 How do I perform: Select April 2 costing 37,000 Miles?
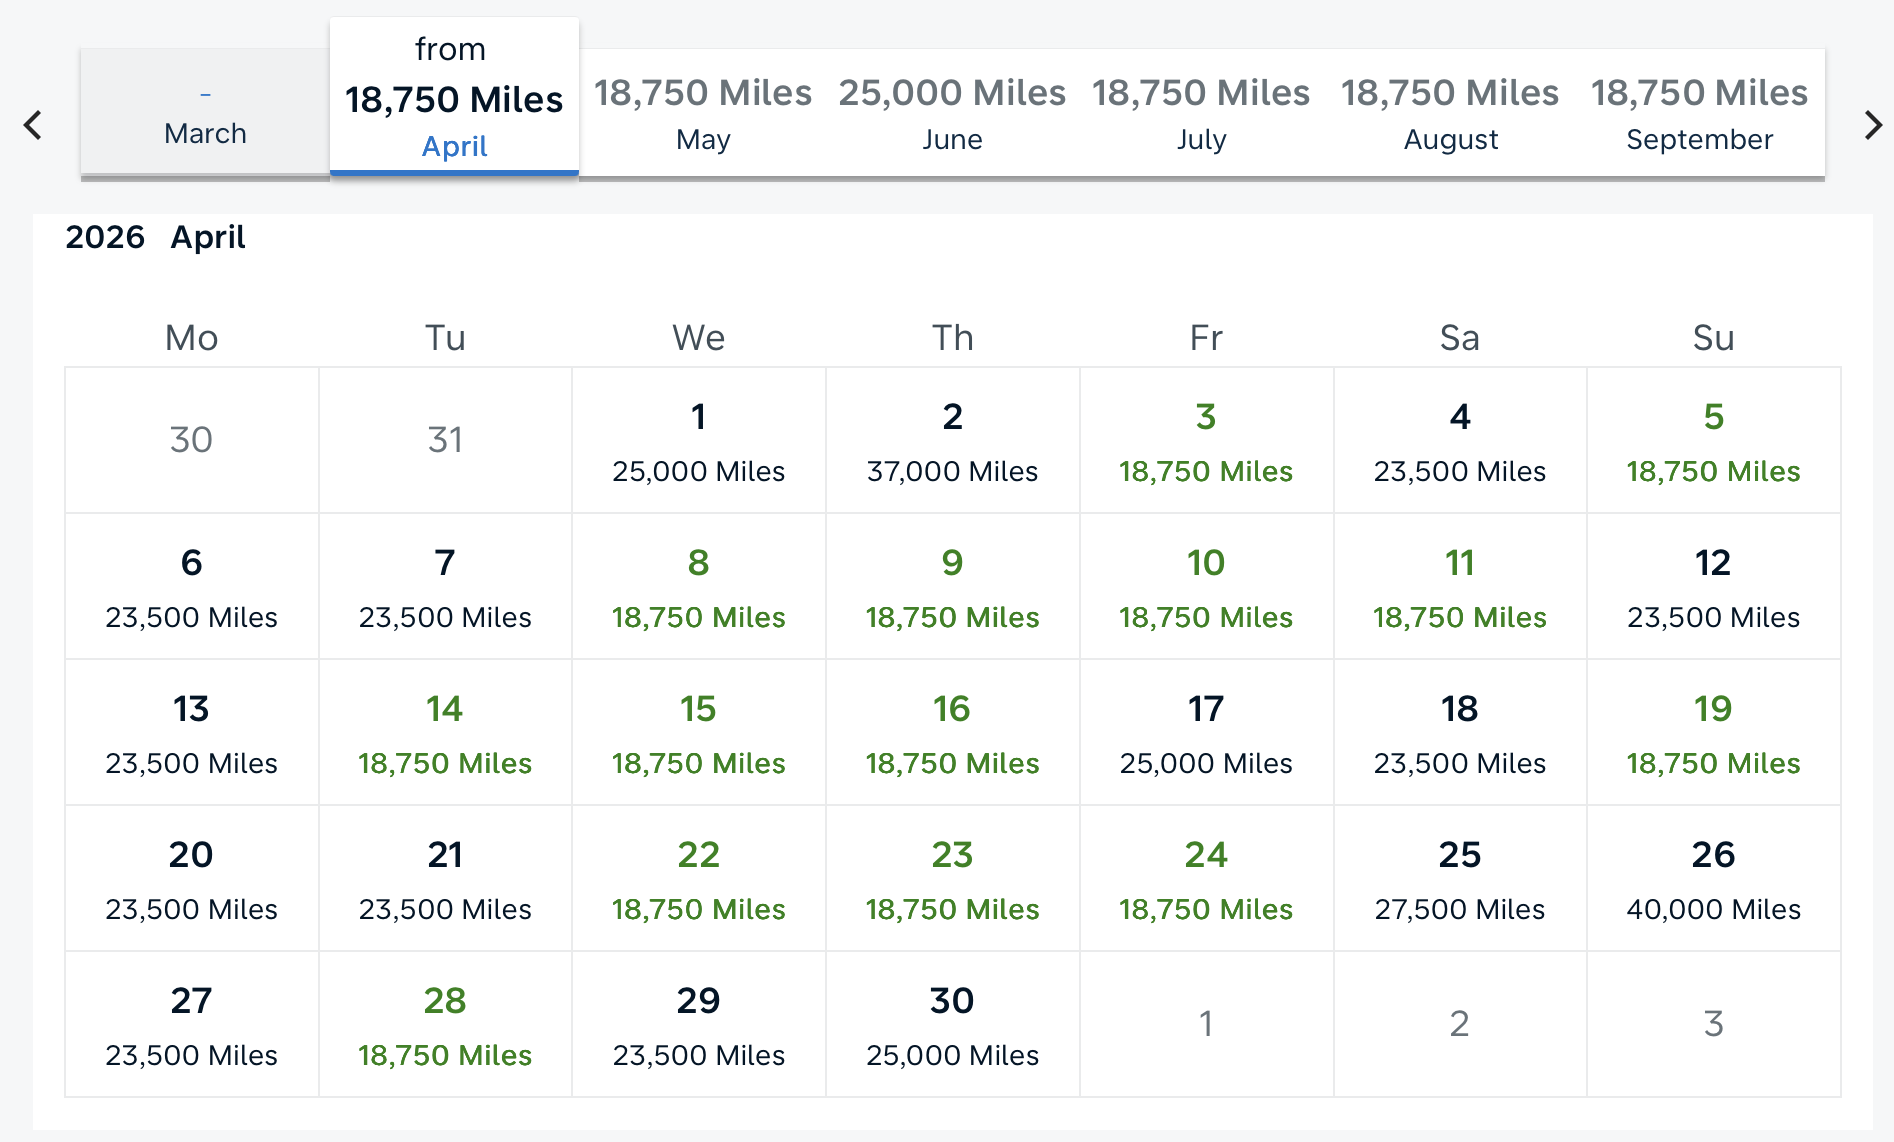952,441
